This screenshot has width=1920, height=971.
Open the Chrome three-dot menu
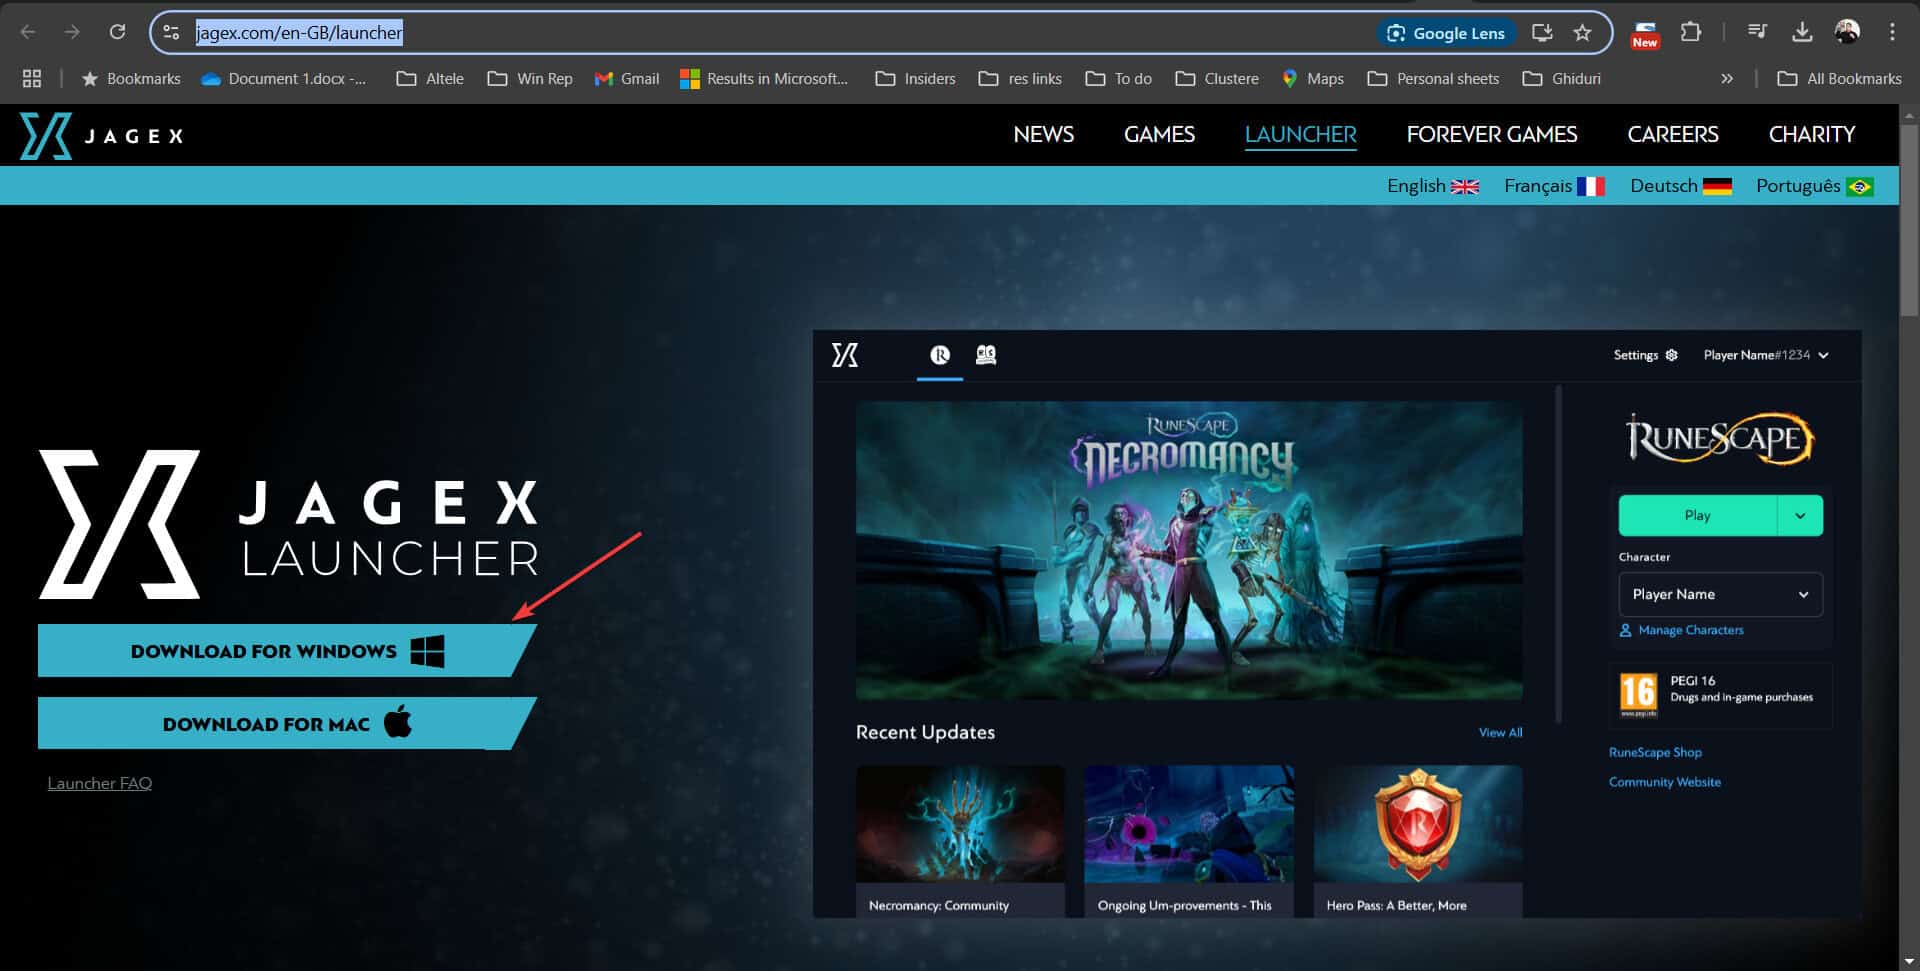point(1892,32)
